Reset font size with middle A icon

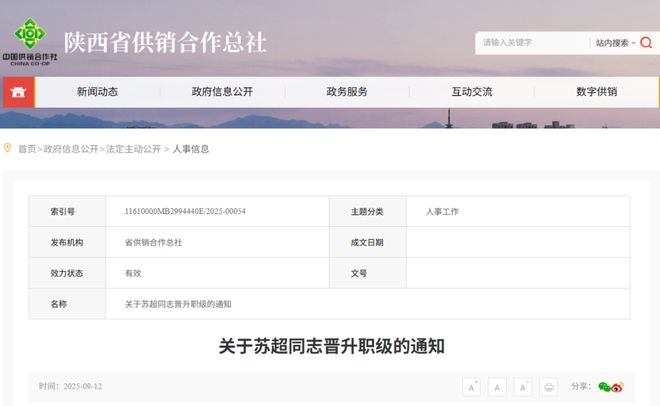[498, 387]
